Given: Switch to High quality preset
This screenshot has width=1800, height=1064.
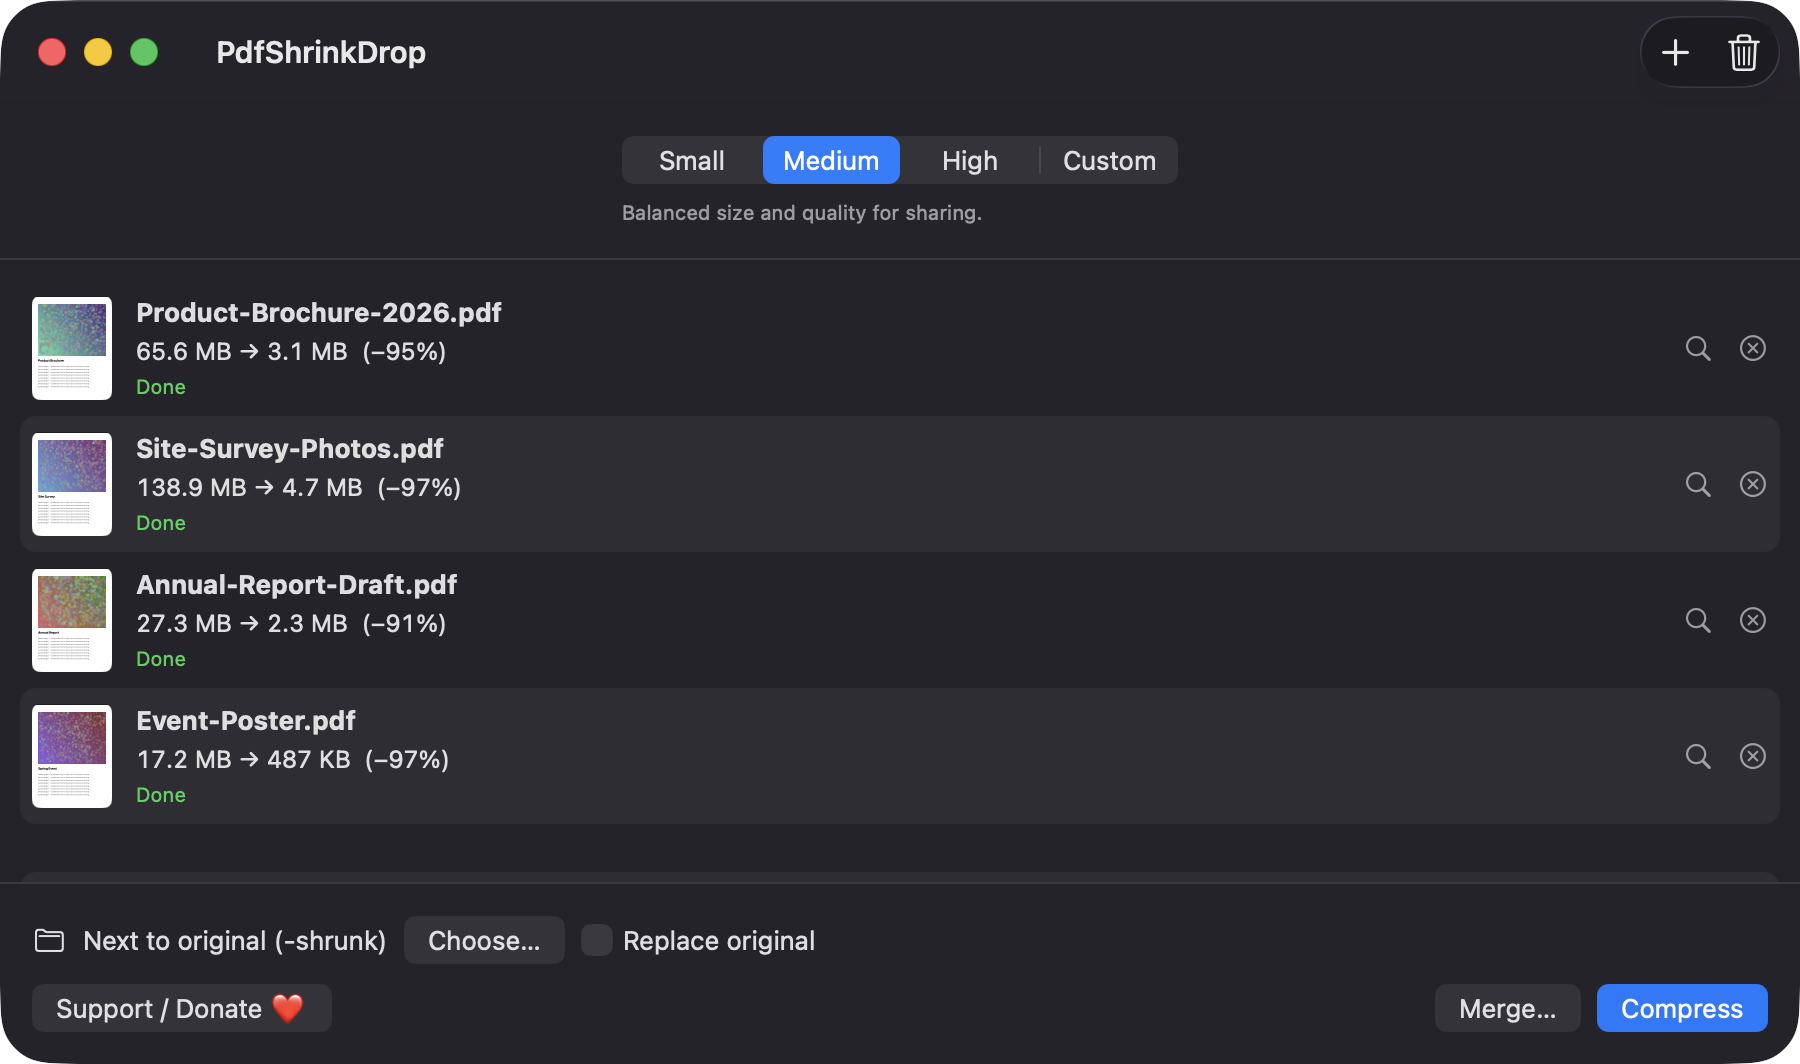Looking at the screenshot, I should 970,160.
